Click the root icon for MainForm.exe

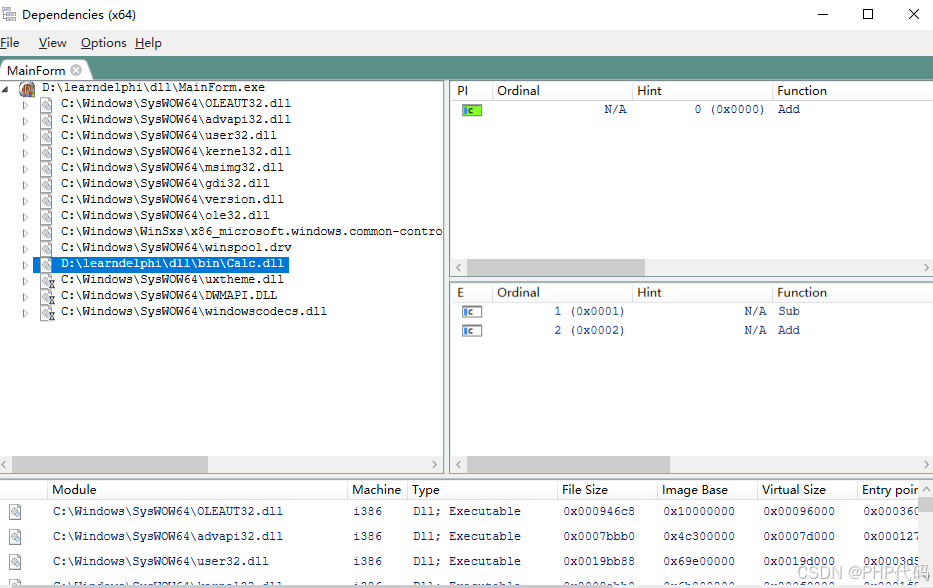tap(28, 88)
